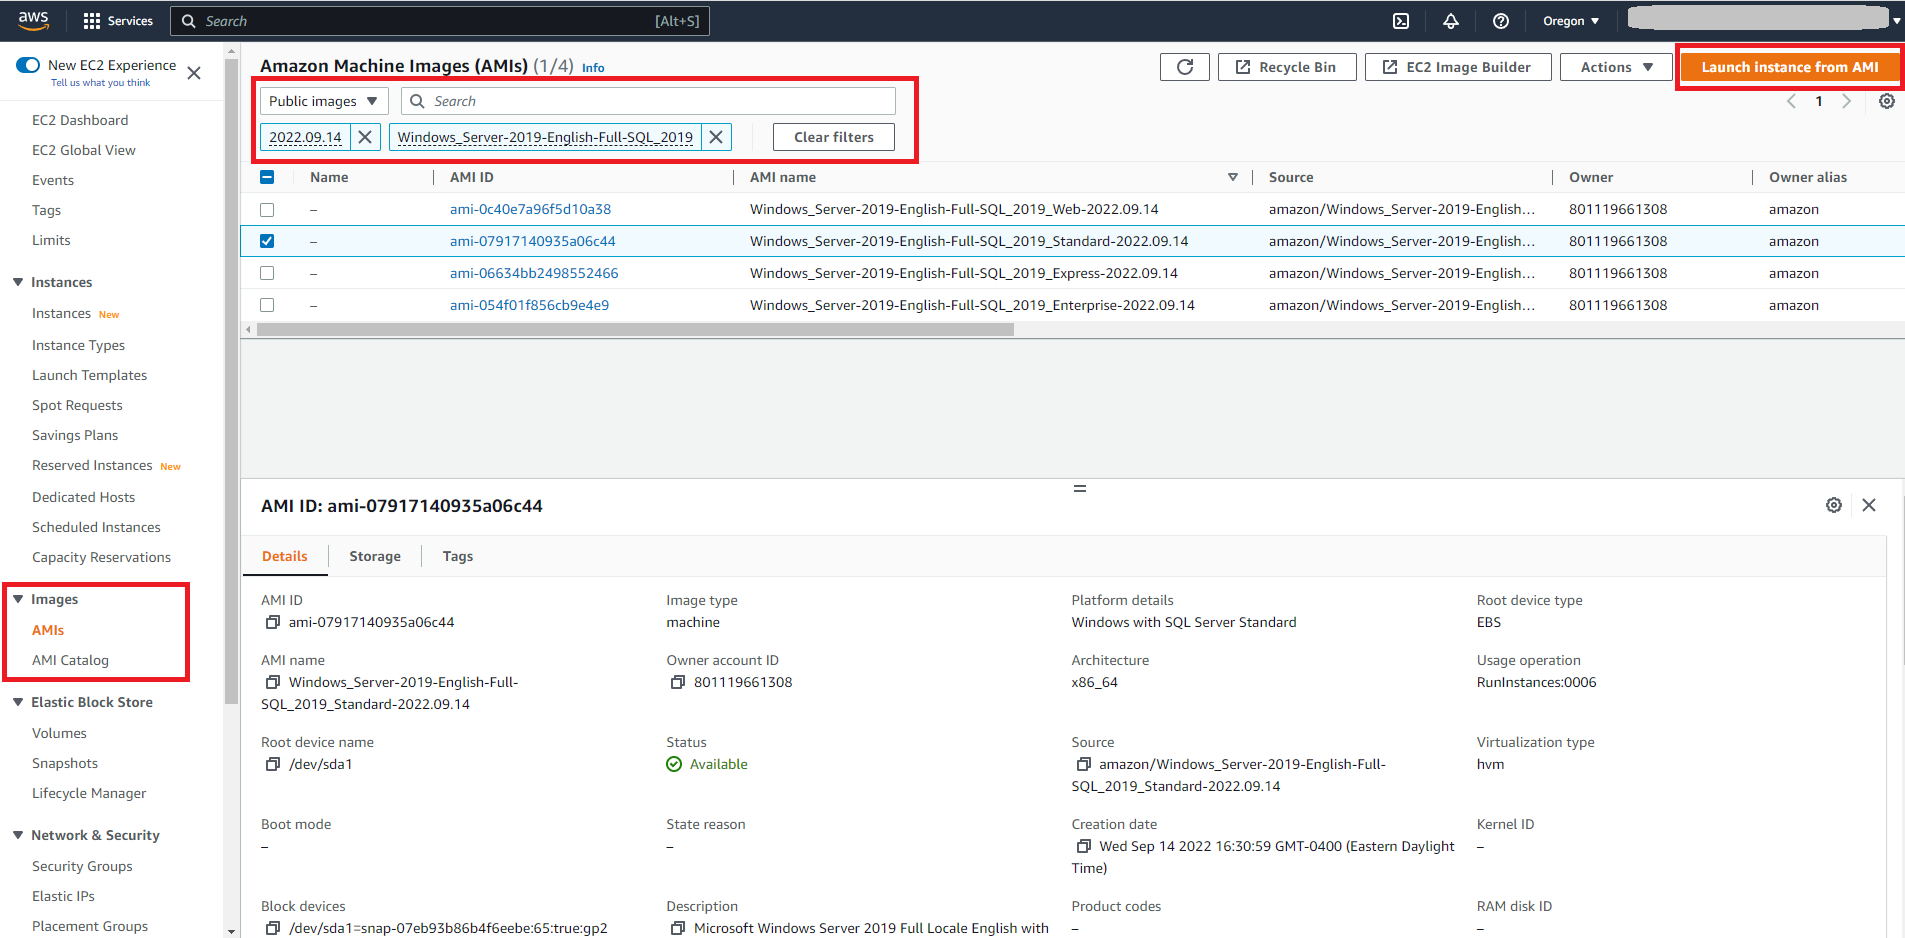Collapse the Images sidebar section
This screenshot has width=1905, height=938.
point(18,599)
